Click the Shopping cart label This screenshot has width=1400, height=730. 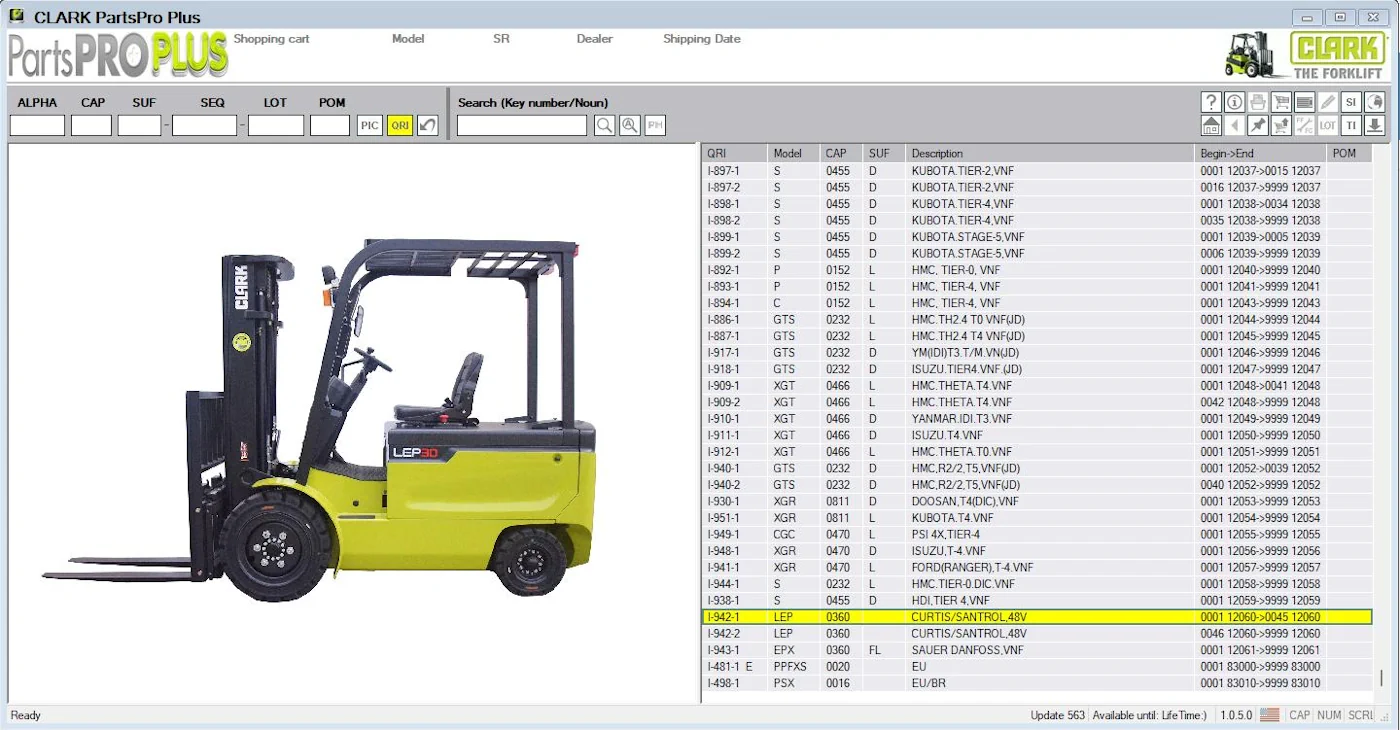(271, 39)
